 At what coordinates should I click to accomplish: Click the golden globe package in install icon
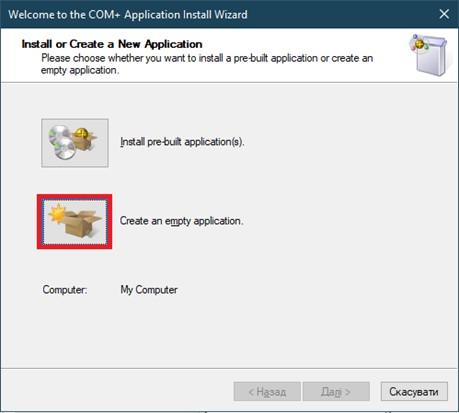pos(84,137)
